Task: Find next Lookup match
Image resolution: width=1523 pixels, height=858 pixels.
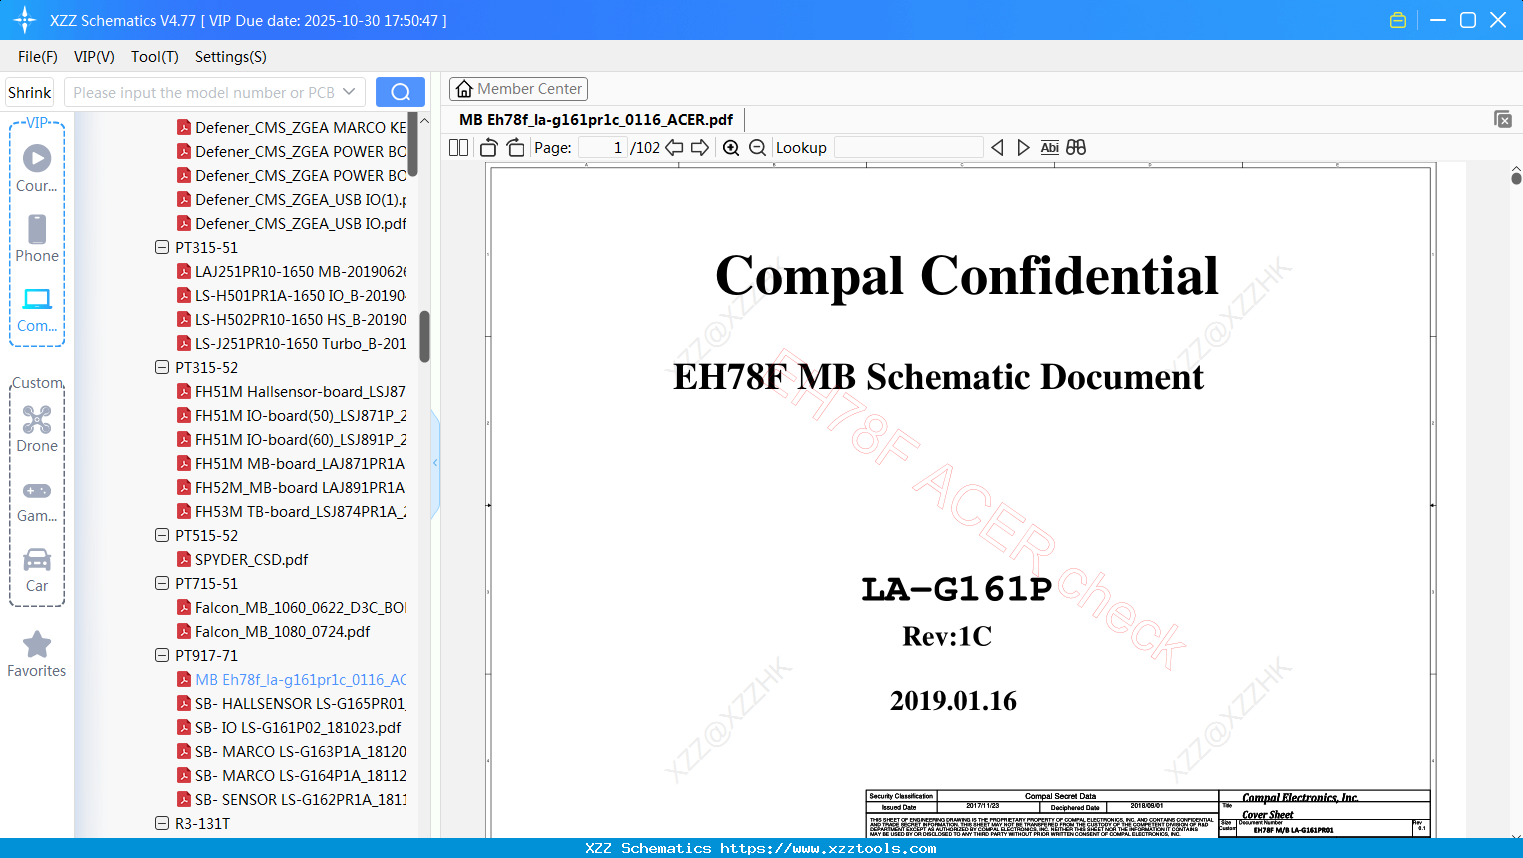Action: [1023, 147]
